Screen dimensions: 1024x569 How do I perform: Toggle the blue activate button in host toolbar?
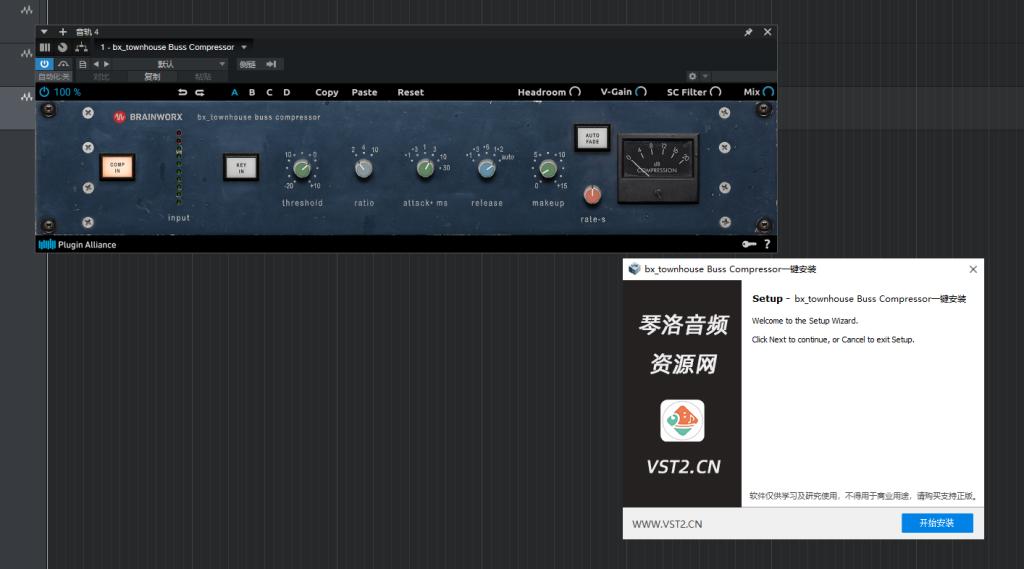[44, 64]
